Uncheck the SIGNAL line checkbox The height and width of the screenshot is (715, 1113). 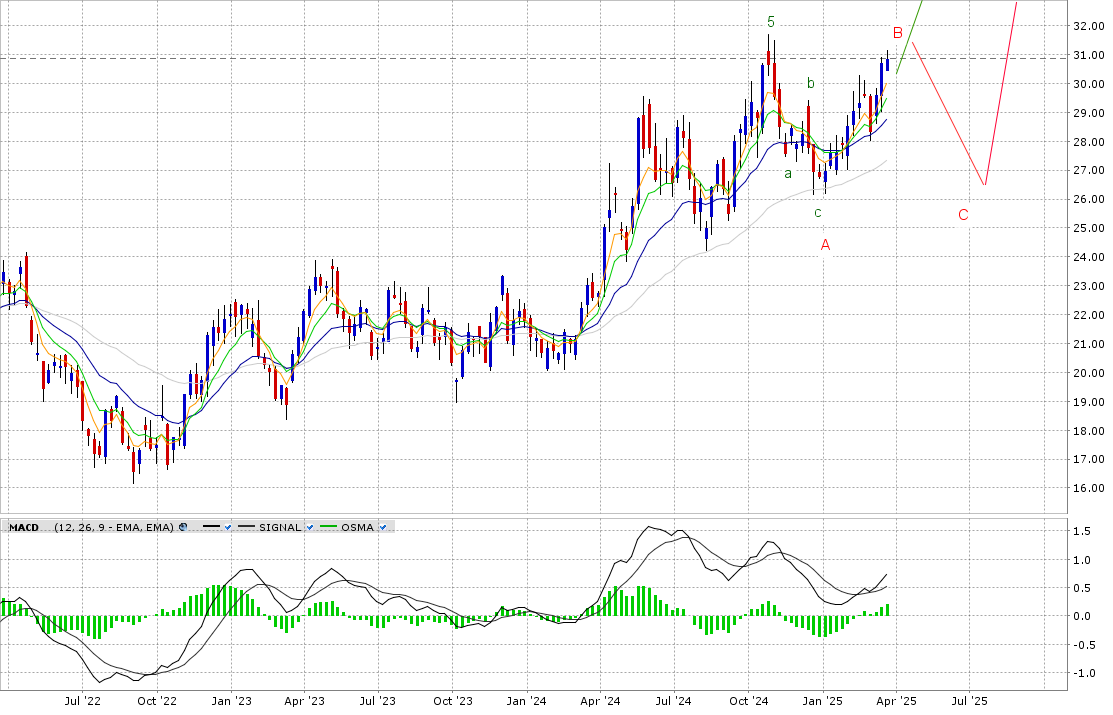pyautogui.click(x=311, y=527)
